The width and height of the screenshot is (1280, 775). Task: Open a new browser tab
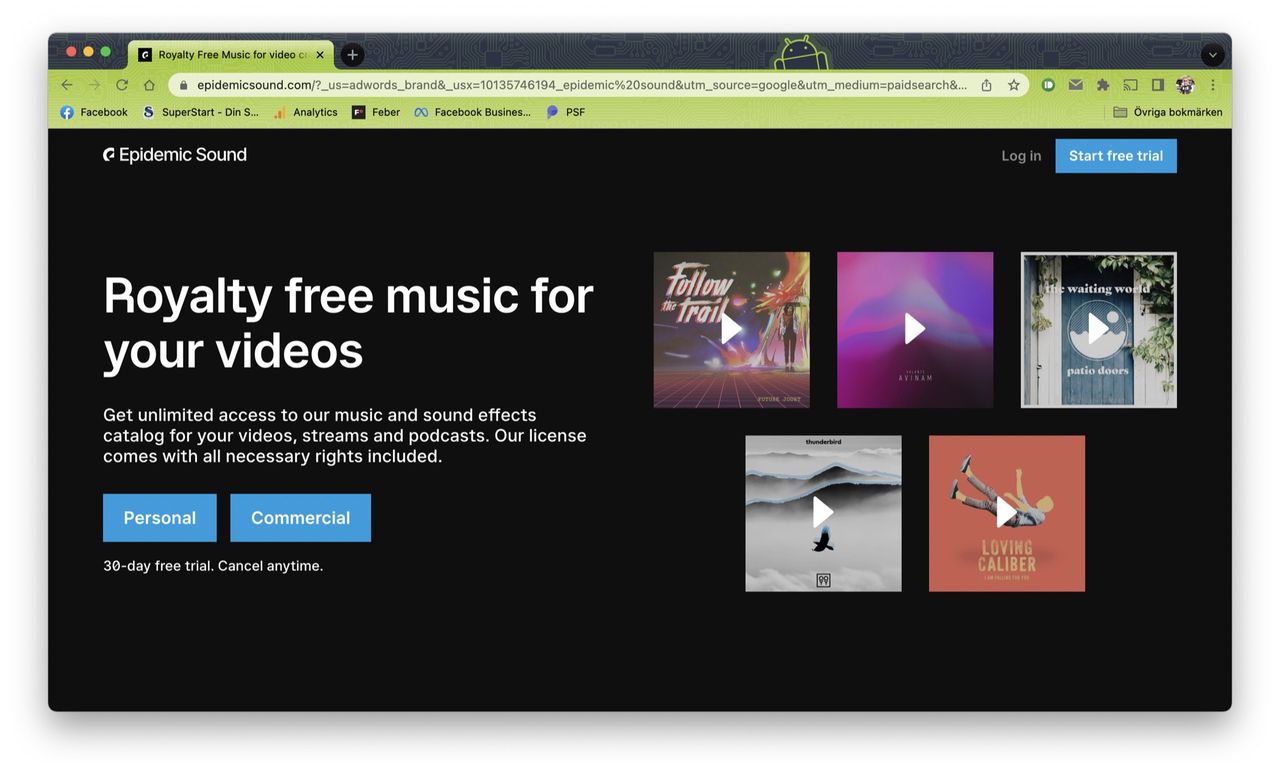(352, 55)
